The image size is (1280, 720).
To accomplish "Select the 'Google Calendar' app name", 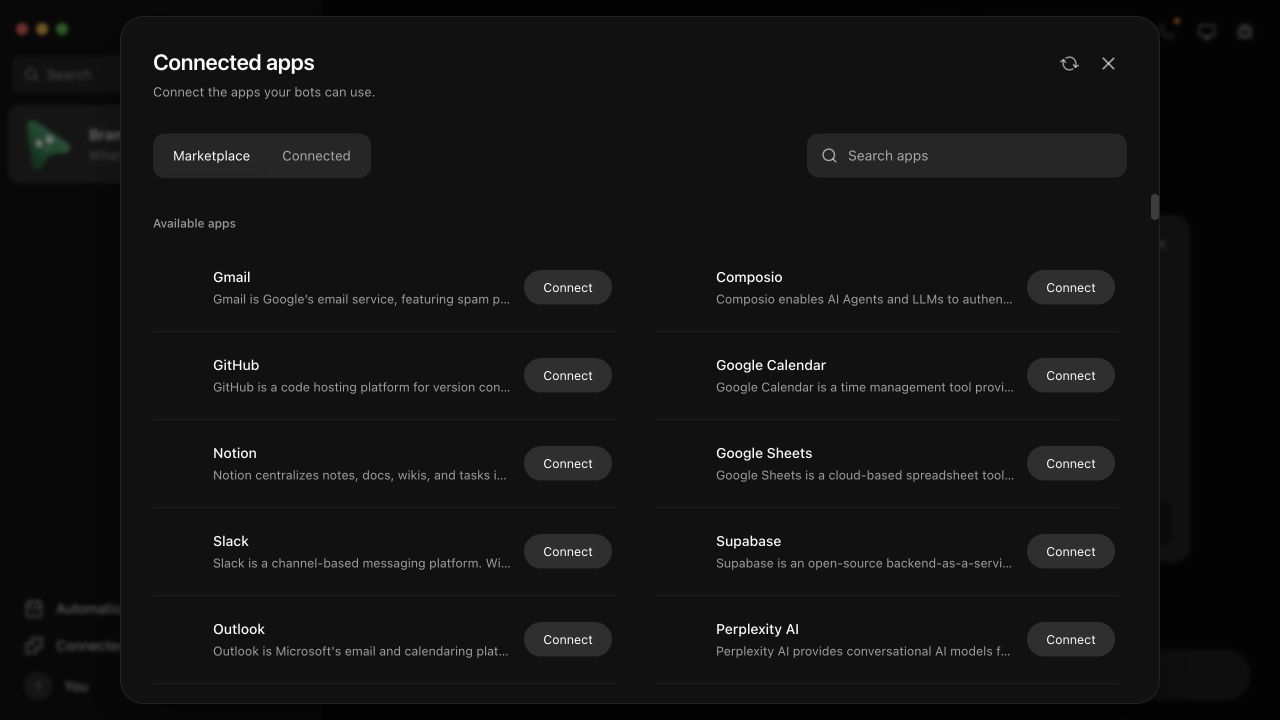I will pos(771,365).
